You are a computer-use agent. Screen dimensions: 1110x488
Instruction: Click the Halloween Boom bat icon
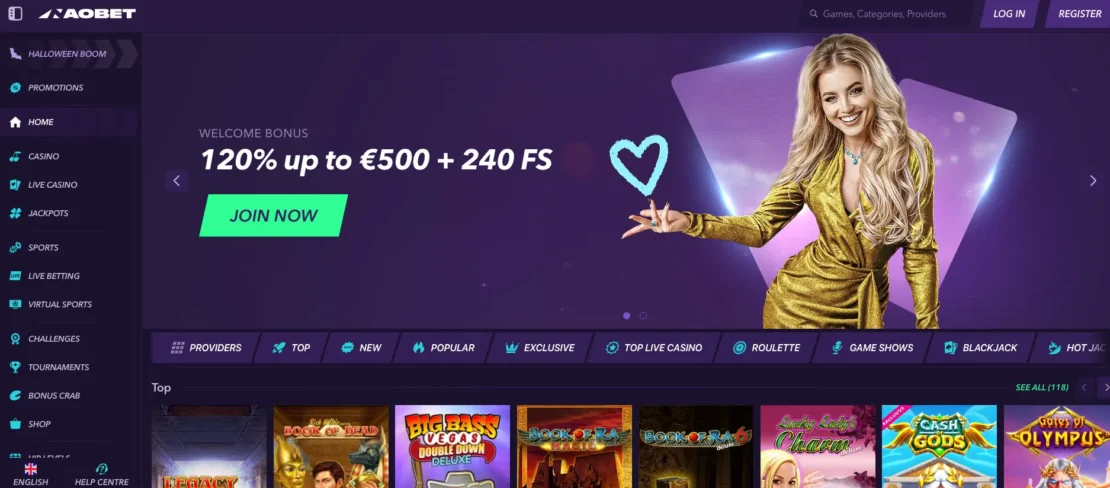point(15,54)
